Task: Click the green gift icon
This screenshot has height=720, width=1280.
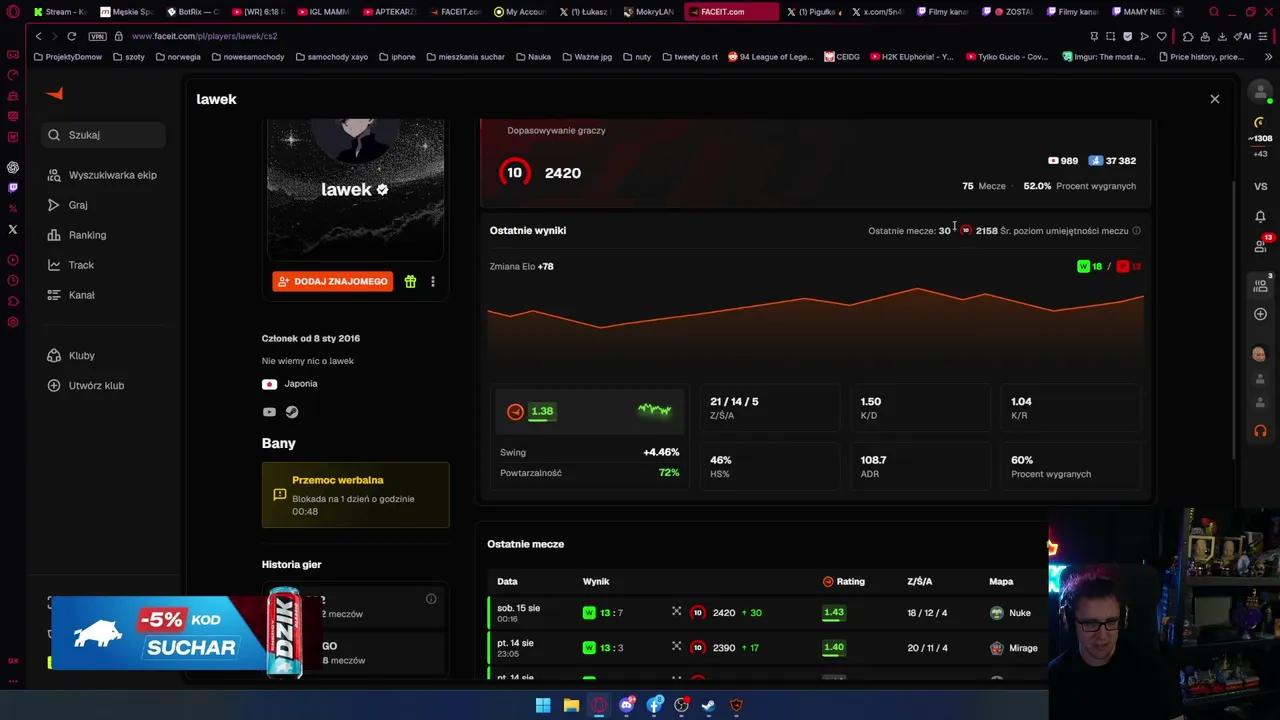Action: [410, 282]
